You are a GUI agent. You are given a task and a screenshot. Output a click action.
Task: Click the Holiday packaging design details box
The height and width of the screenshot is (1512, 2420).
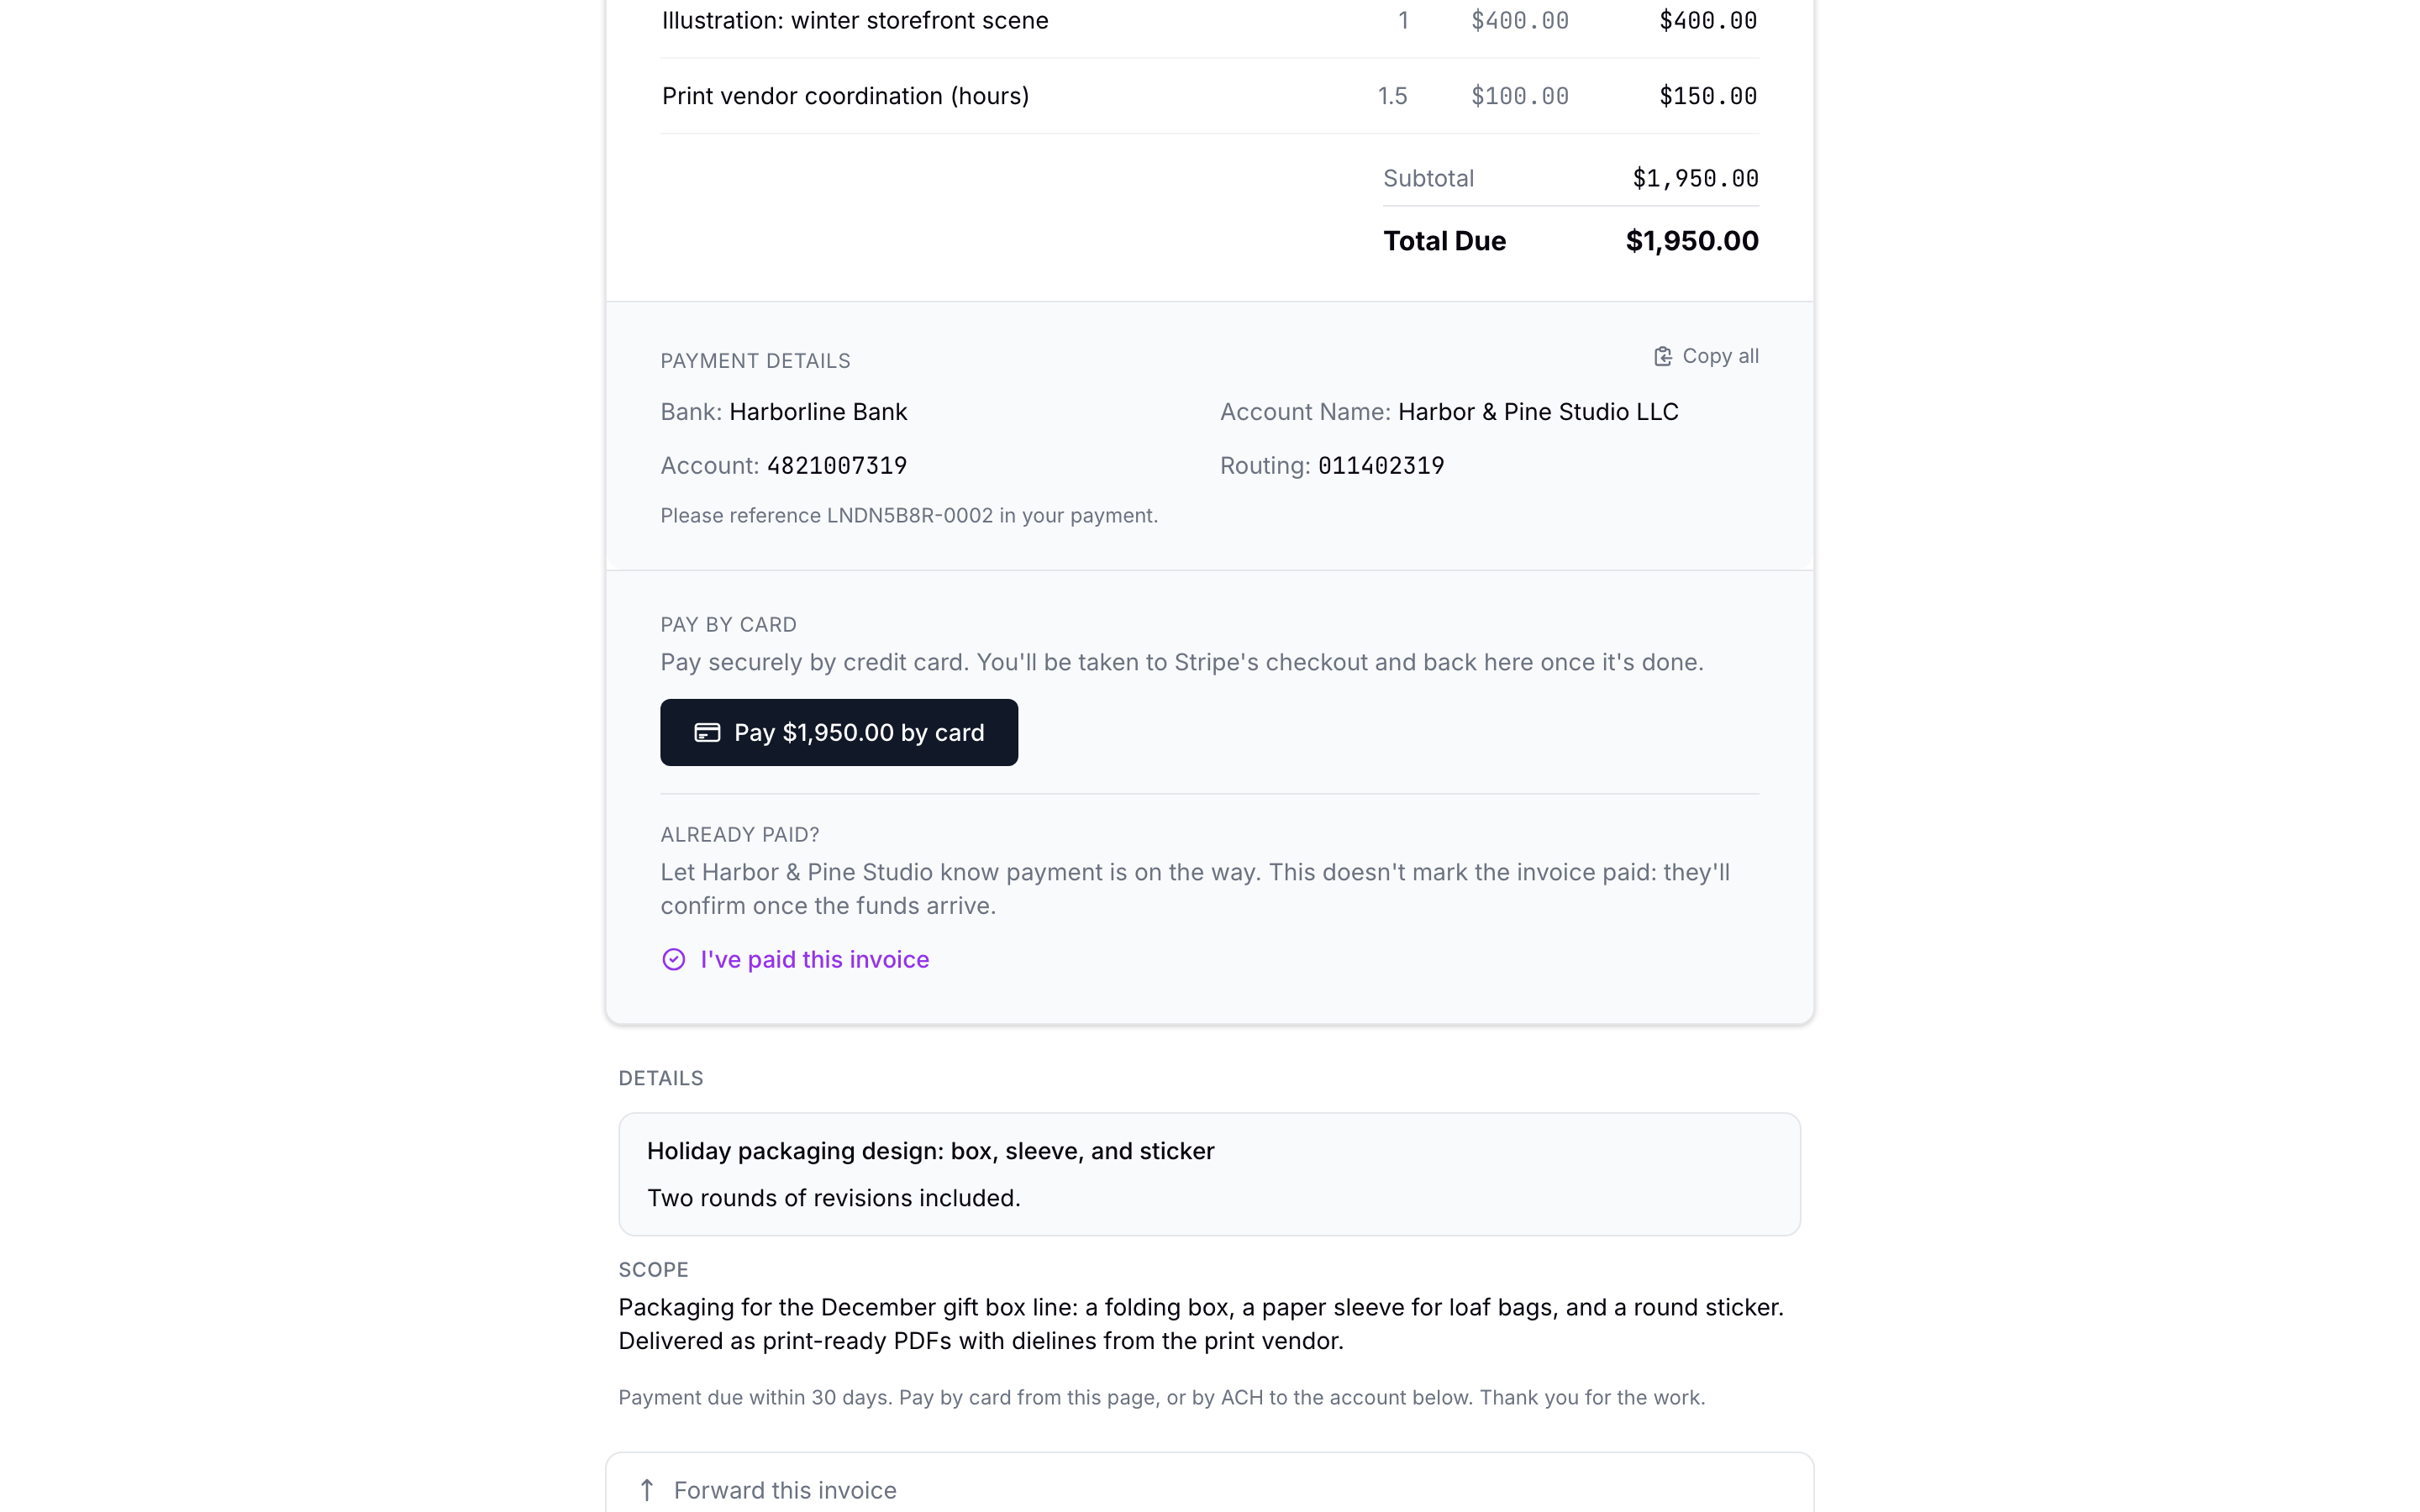point(1209,1174)
